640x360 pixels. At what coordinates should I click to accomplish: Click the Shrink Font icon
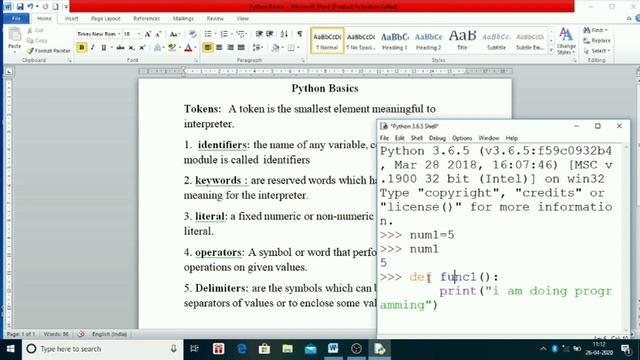pyautogui.click(x=158, y=34)
